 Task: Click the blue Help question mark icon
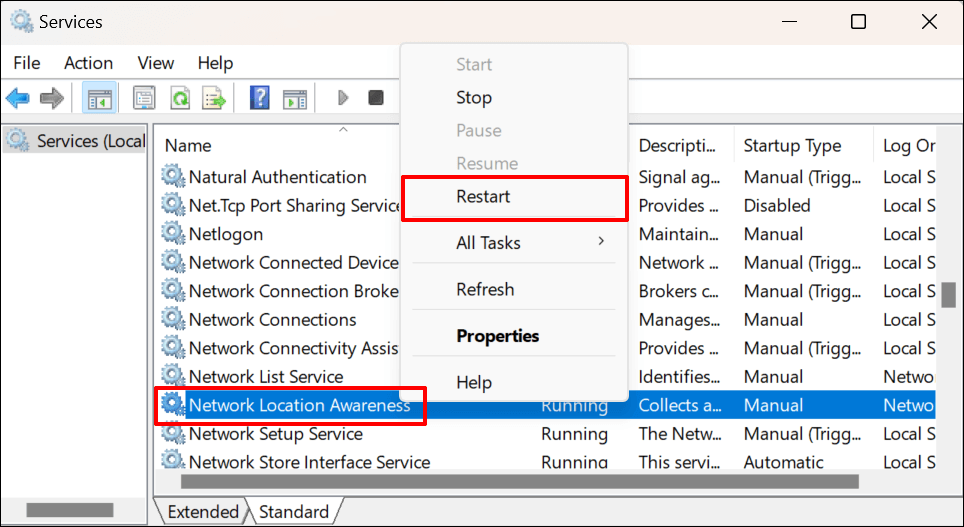point(260,98)
